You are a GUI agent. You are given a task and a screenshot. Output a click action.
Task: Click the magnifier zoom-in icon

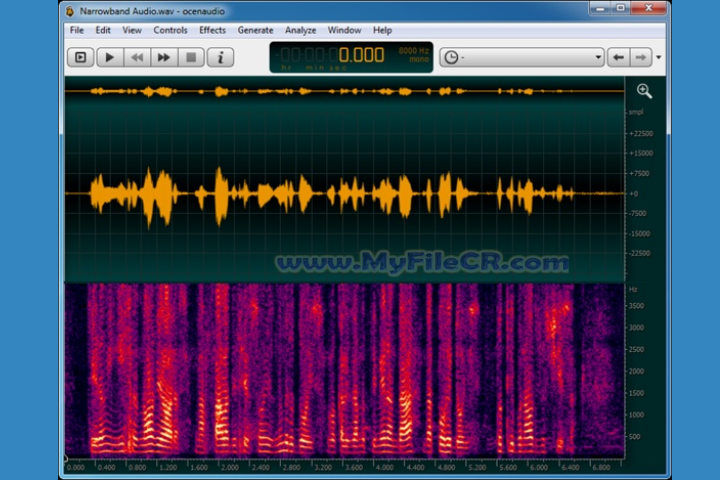644,91
